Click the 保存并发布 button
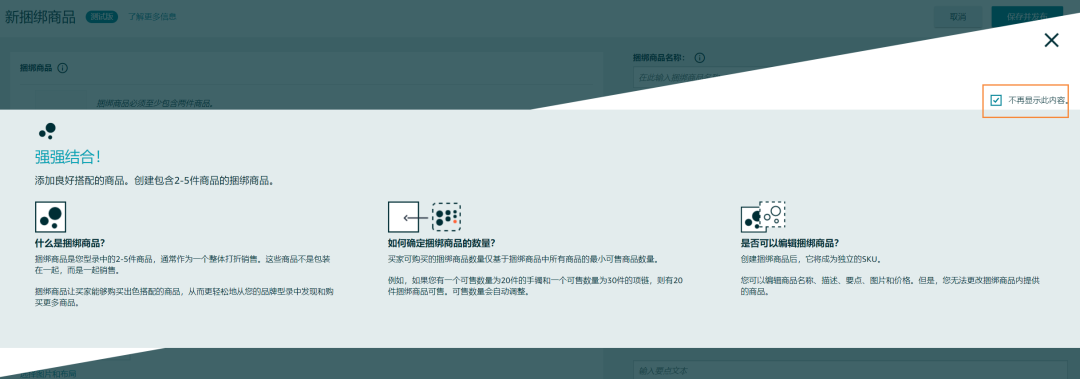The width and height of the screenshot is (1080, 379). (1027, 17)
